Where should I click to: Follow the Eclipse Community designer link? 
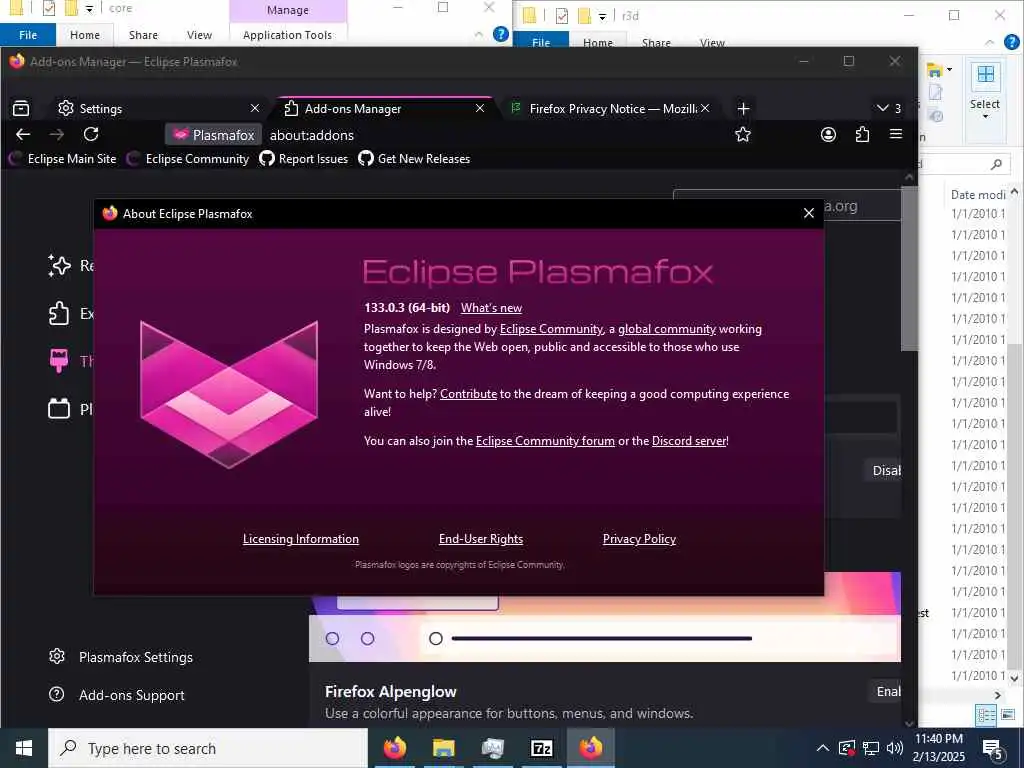[551, 329]
